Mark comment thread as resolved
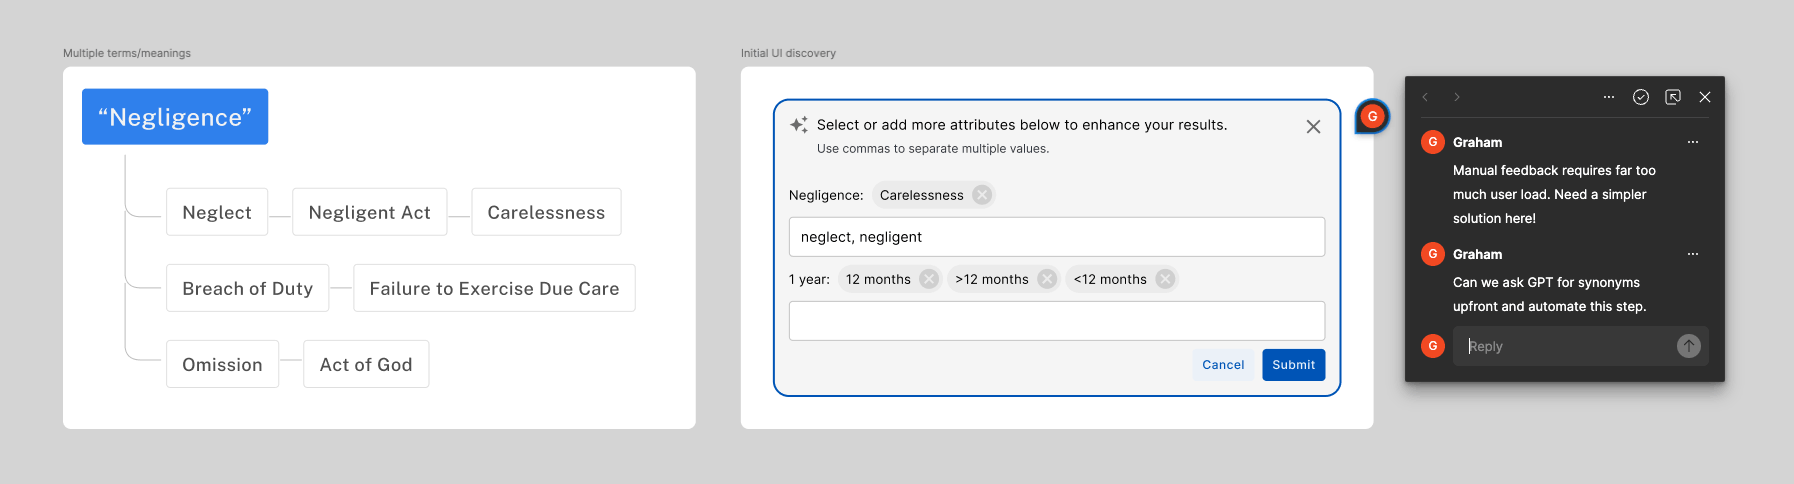The height and width of the screenshot is (484, 1794). (x=1641, y=97)
